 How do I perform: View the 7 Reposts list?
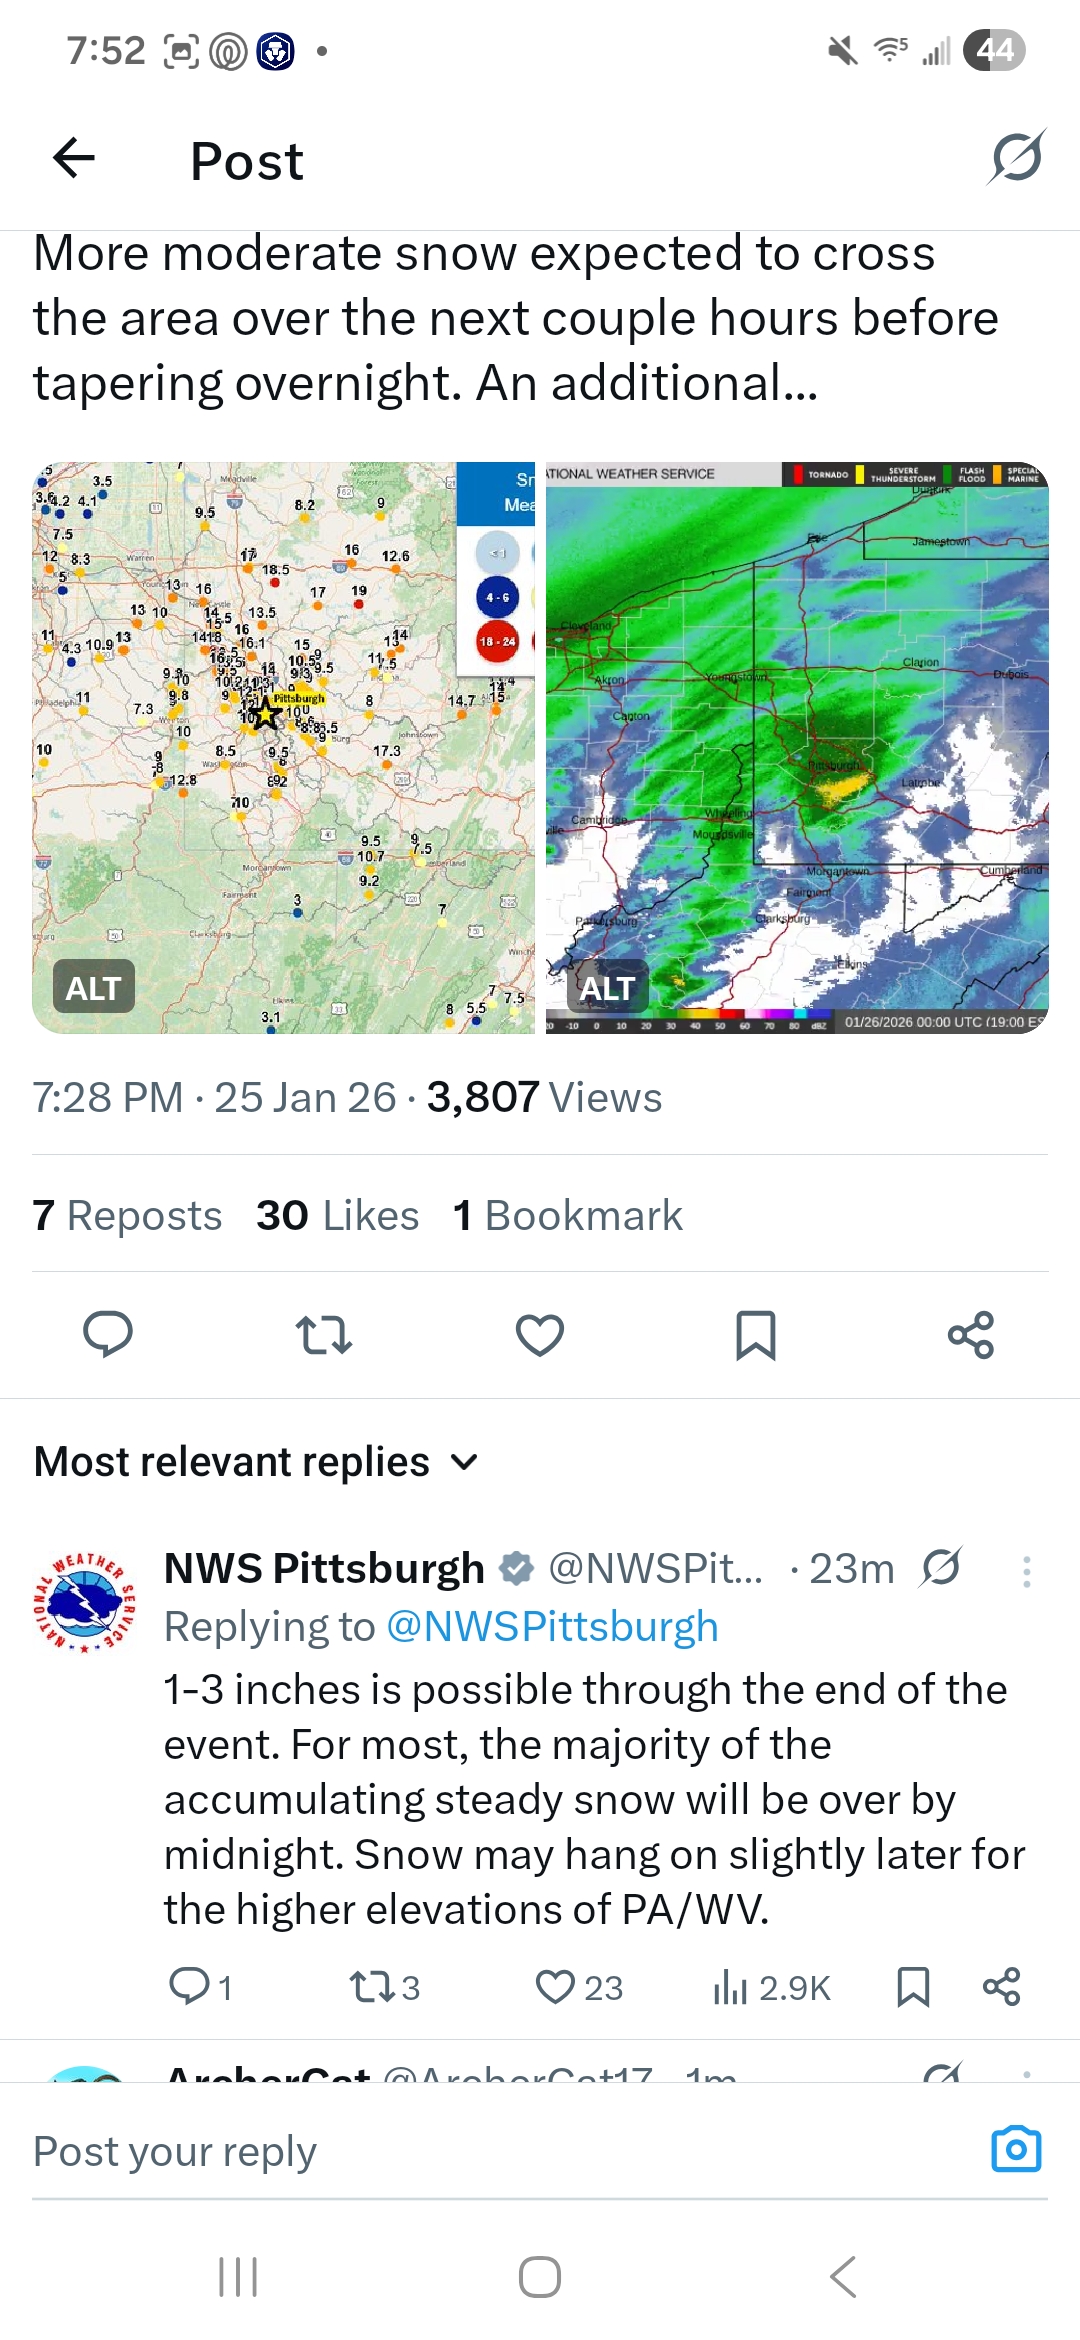point(127,1215)
